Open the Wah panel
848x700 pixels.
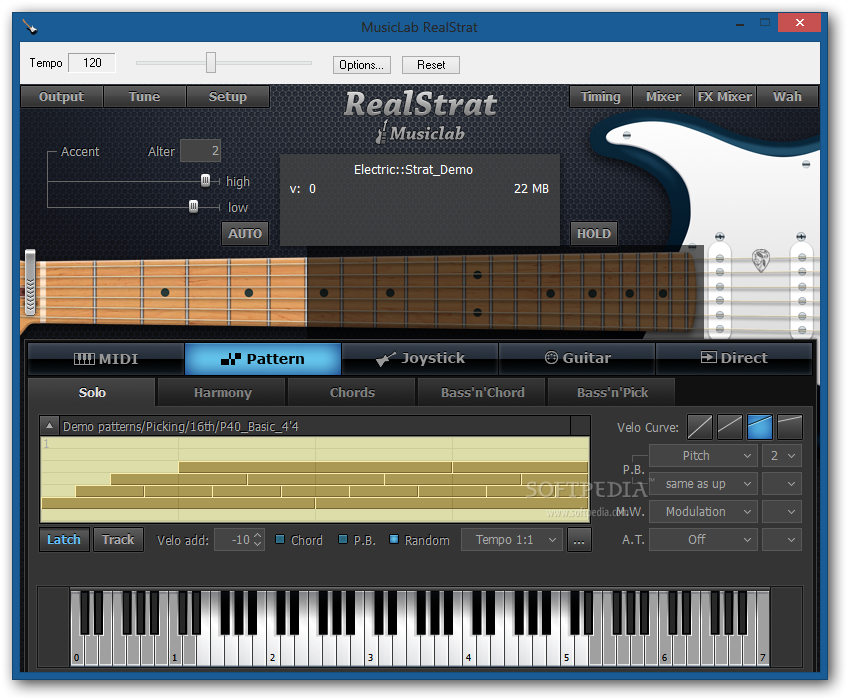click(x=787, y=97)
